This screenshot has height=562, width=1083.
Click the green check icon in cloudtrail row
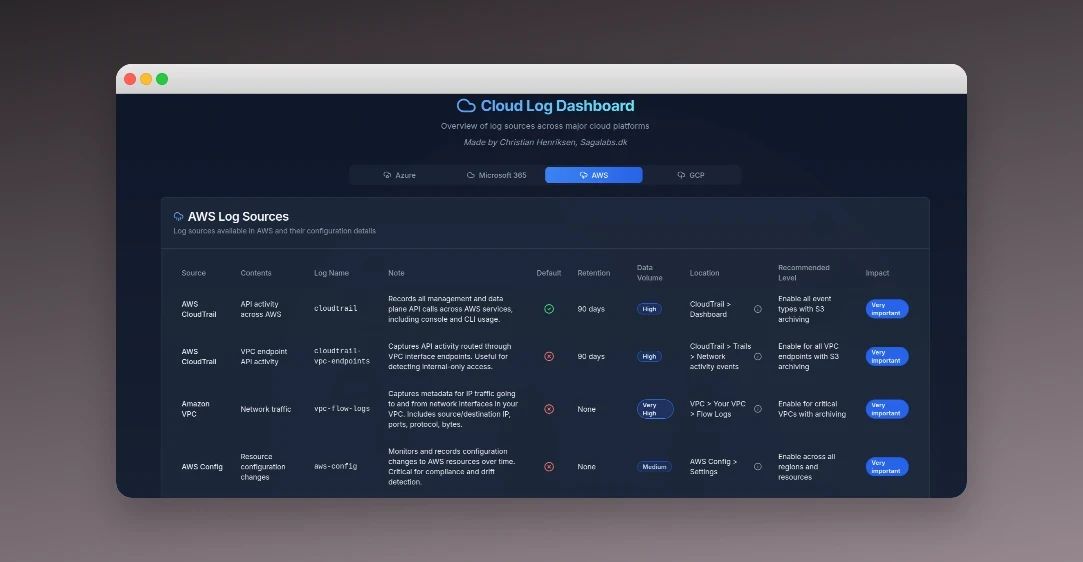click(549, 309)
